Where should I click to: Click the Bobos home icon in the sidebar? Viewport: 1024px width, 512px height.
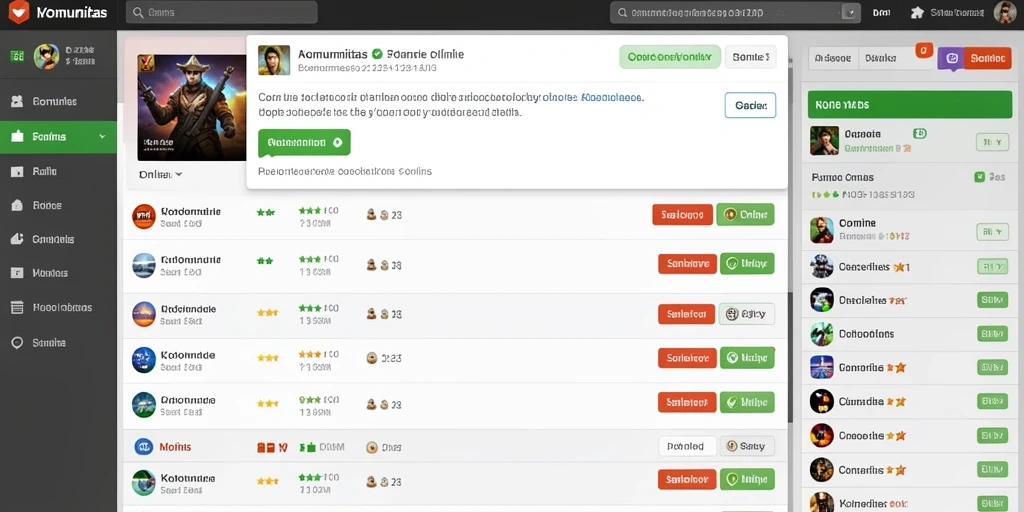18,205
